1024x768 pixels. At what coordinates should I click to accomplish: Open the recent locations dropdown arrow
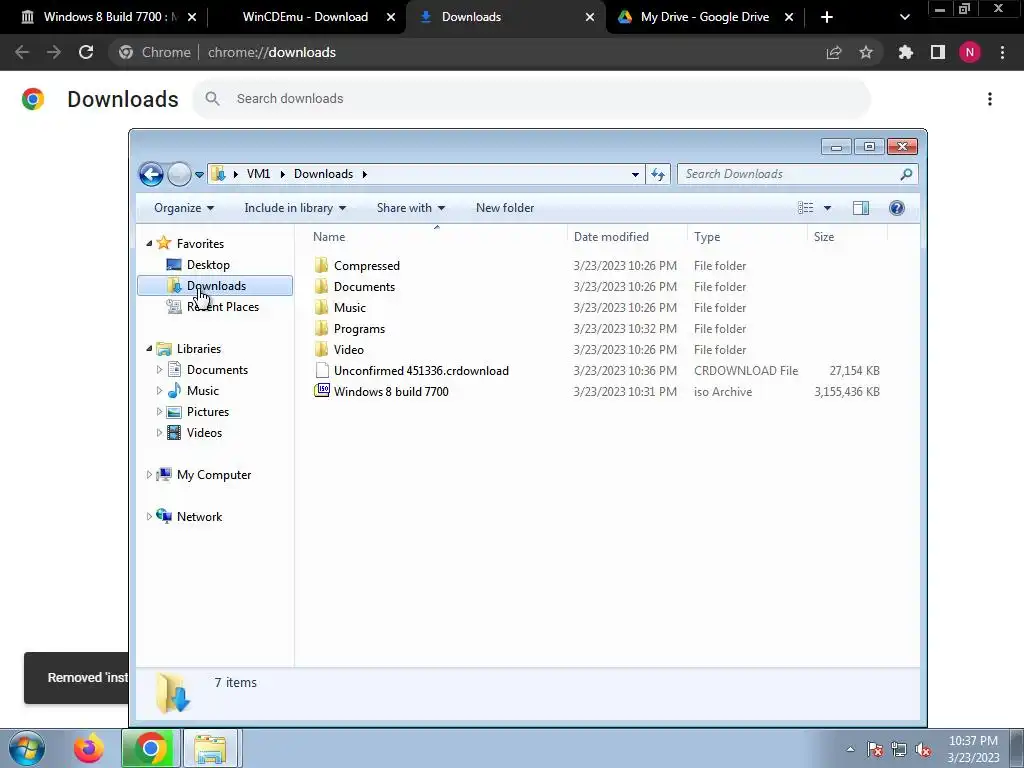[199, 174]
